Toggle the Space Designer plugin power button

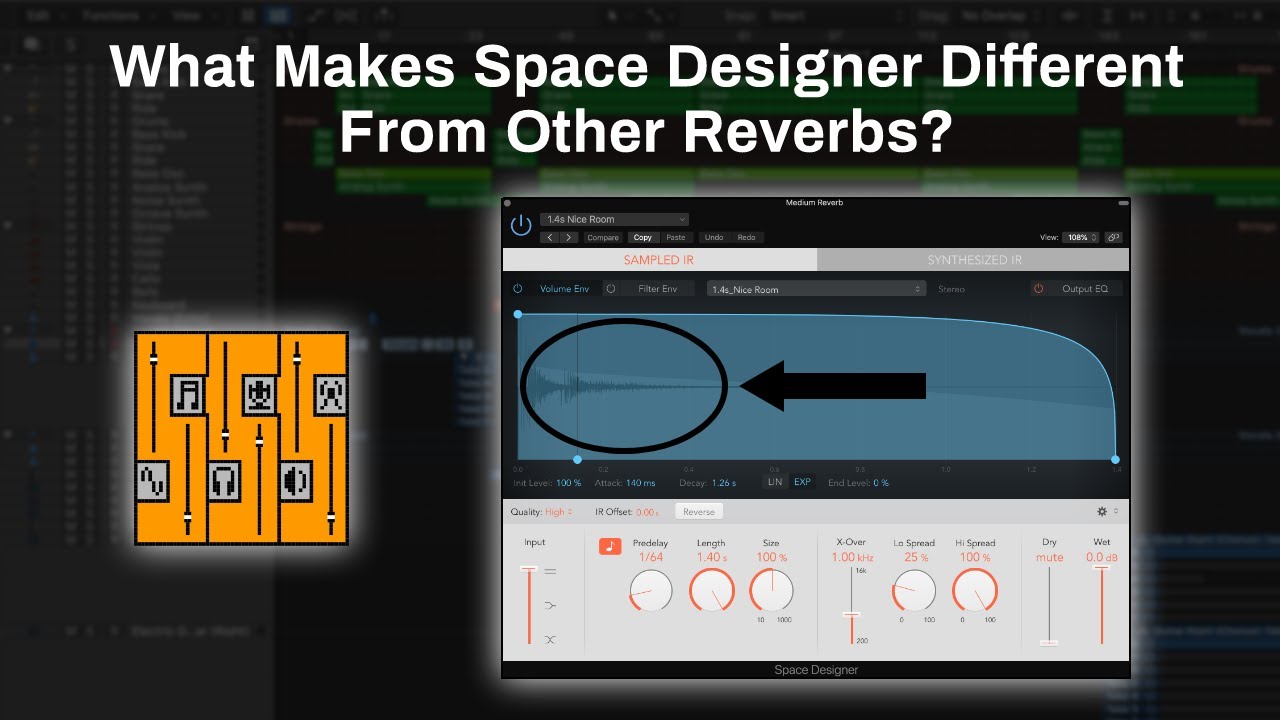(521, 225)
